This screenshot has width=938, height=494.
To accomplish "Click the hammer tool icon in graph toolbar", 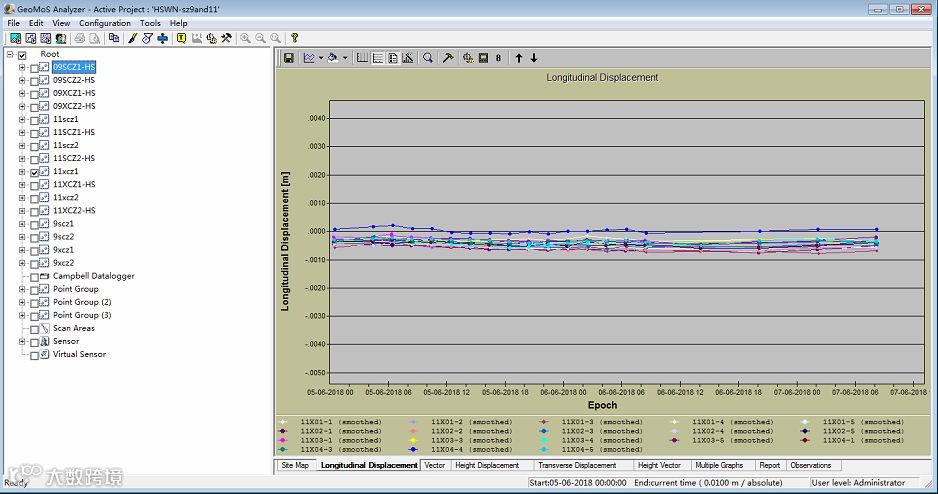I will pos(448,58).
